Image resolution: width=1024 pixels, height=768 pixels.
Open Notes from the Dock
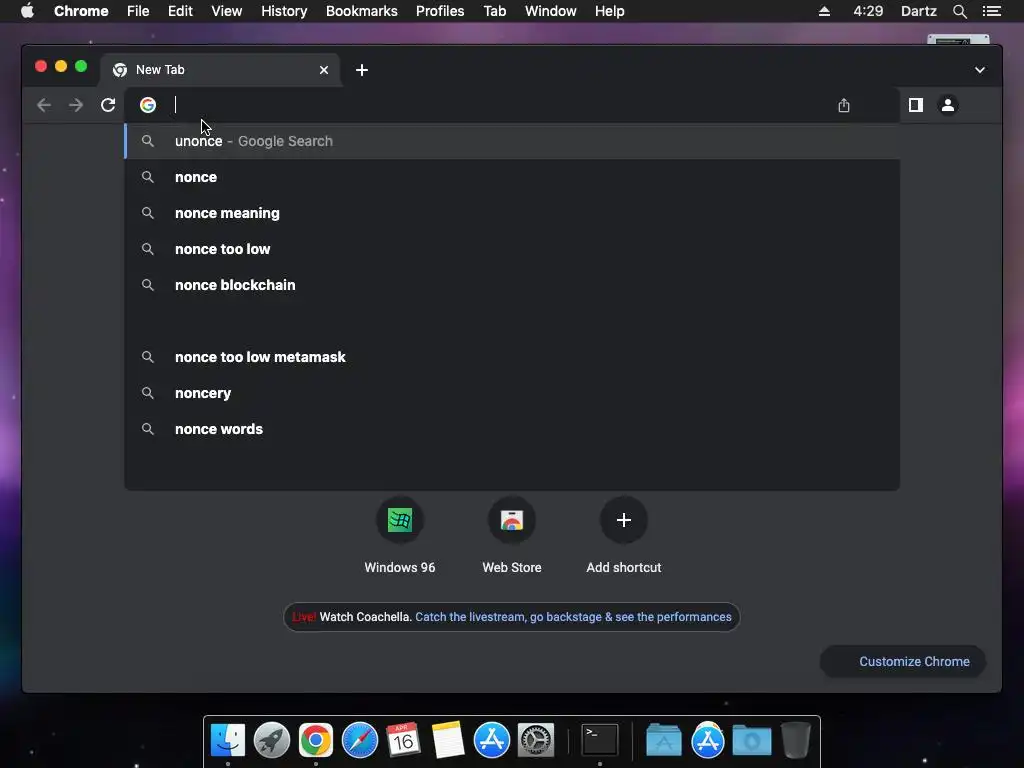click(447, 740)
